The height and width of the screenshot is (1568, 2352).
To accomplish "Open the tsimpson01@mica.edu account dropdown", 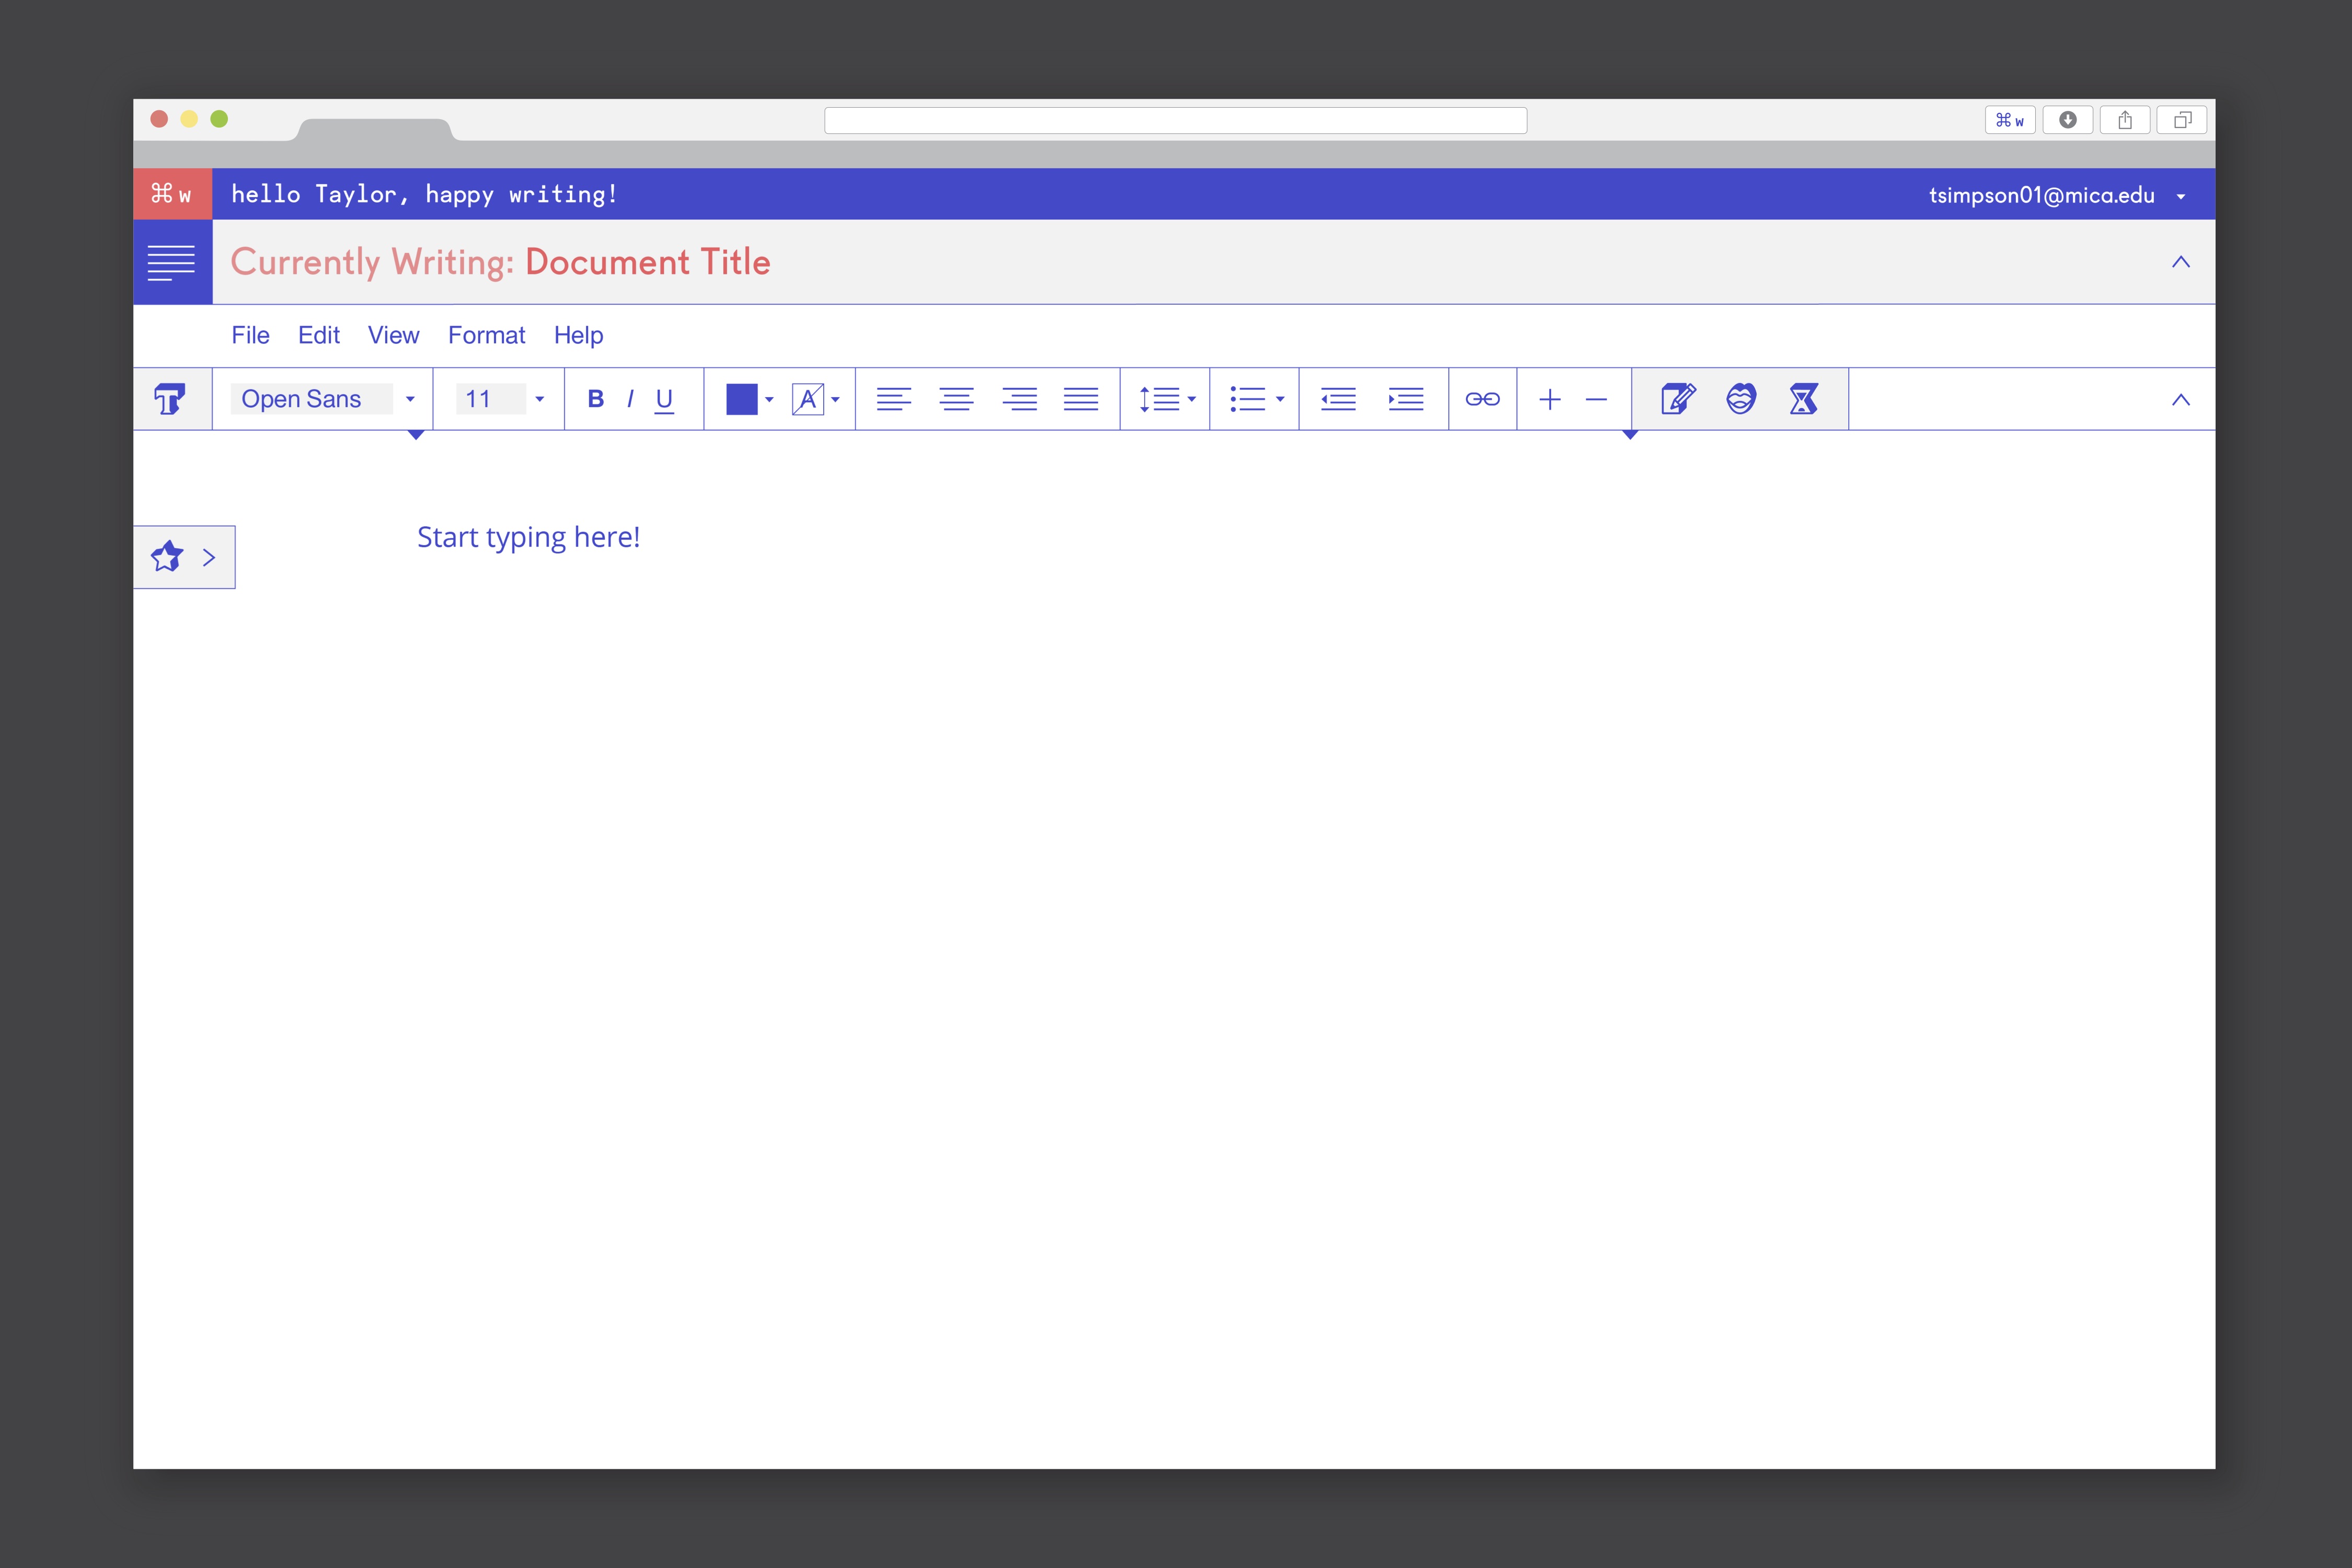I will click(x=2181, y=196).
